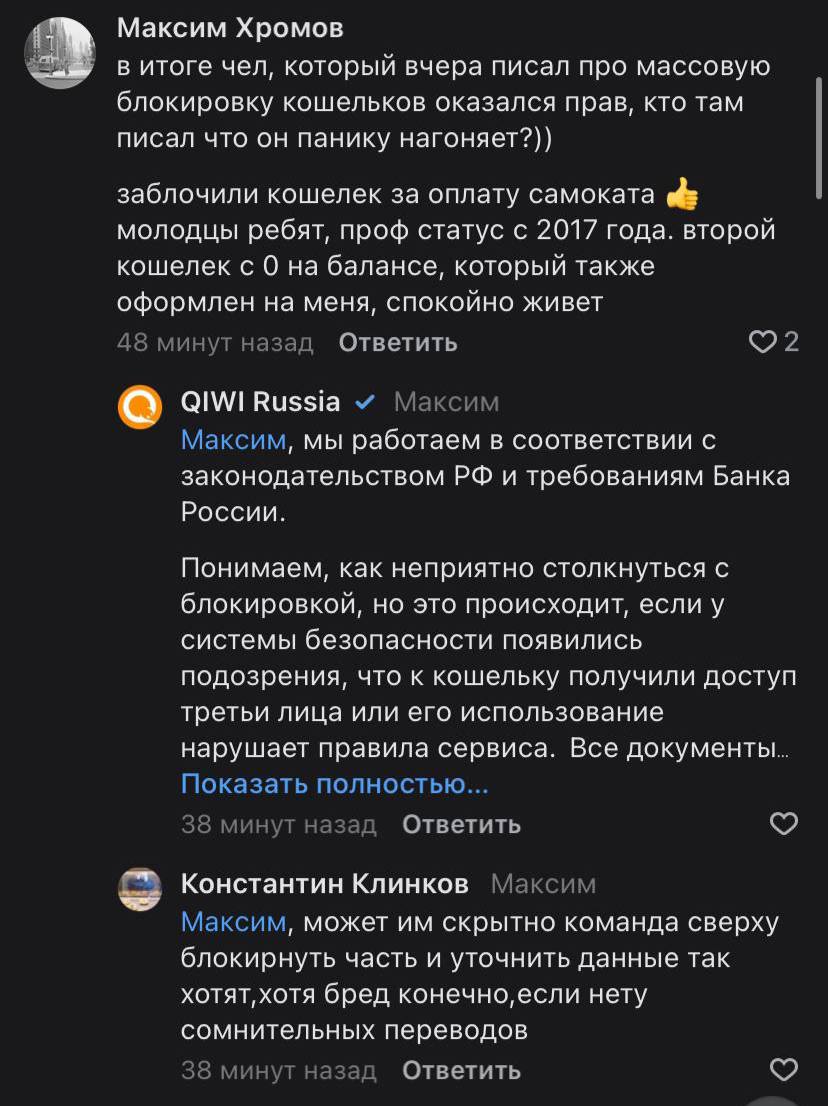The width and height of the screenshot is (828, 1106).
Task: Like the QIWI Russia reply
Action: [784, 824]
